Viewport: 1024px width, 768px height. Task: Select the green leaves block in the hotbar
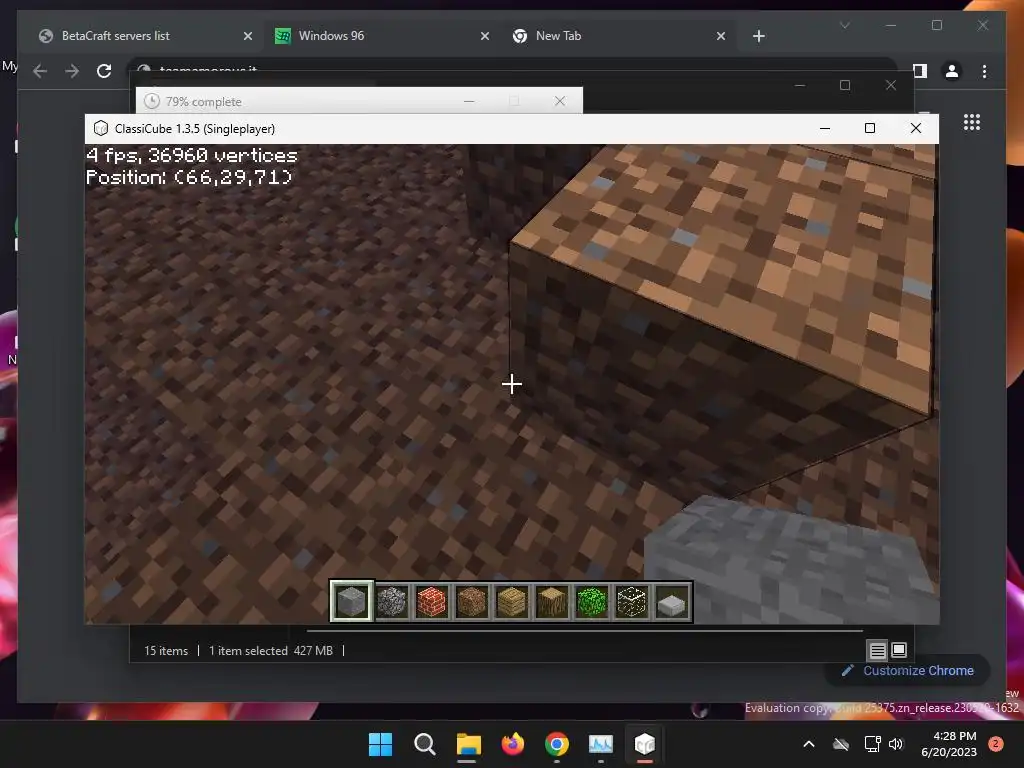pyautogui.click(x=592, y=601)
